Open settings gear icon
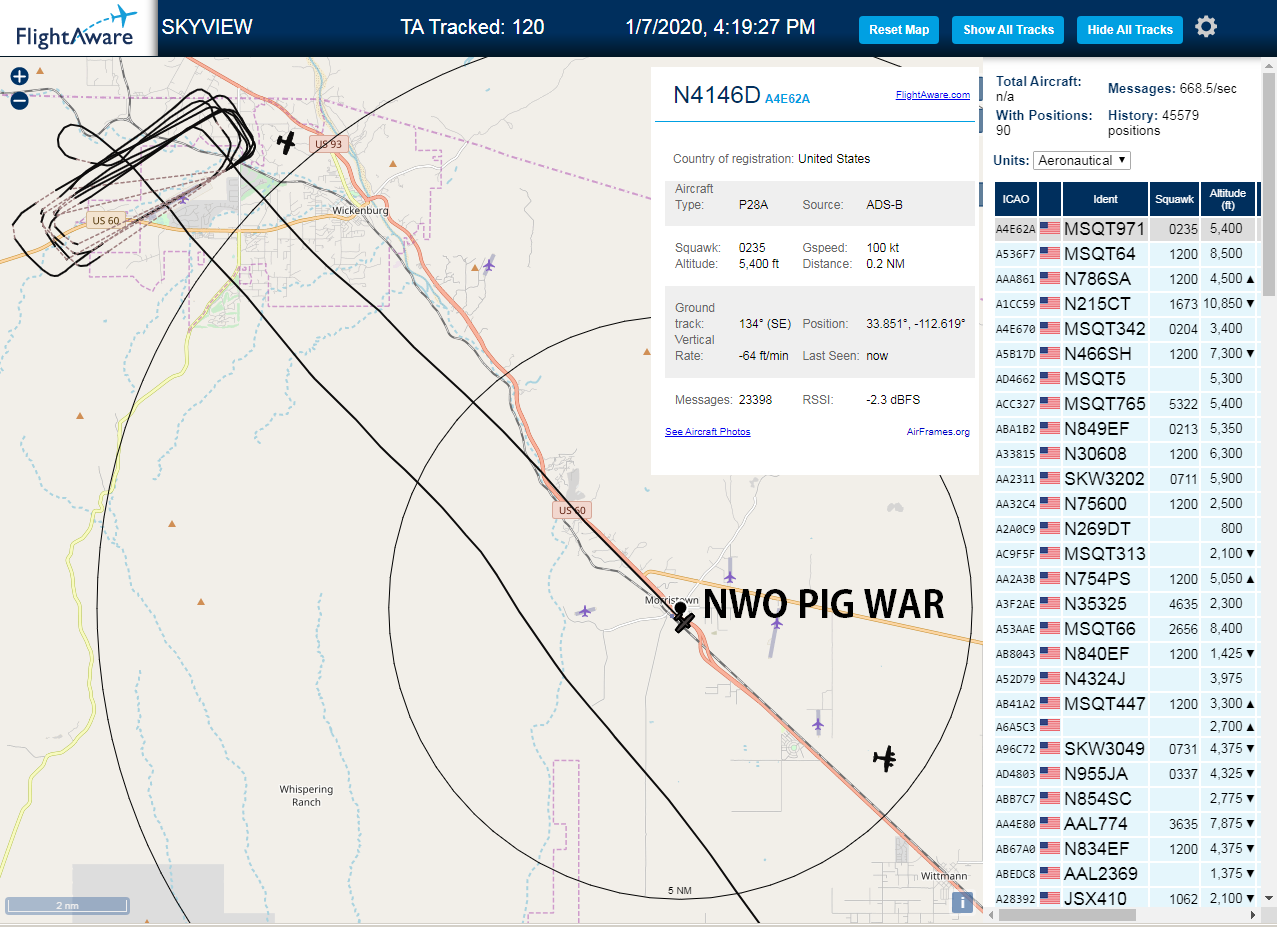 1206,27
